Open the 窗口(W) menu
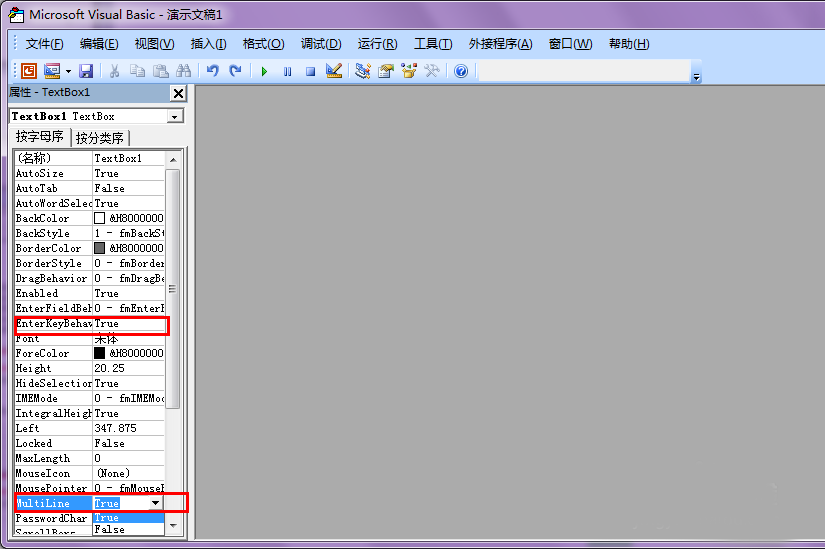825x549 pixels. tap(570, 44)
